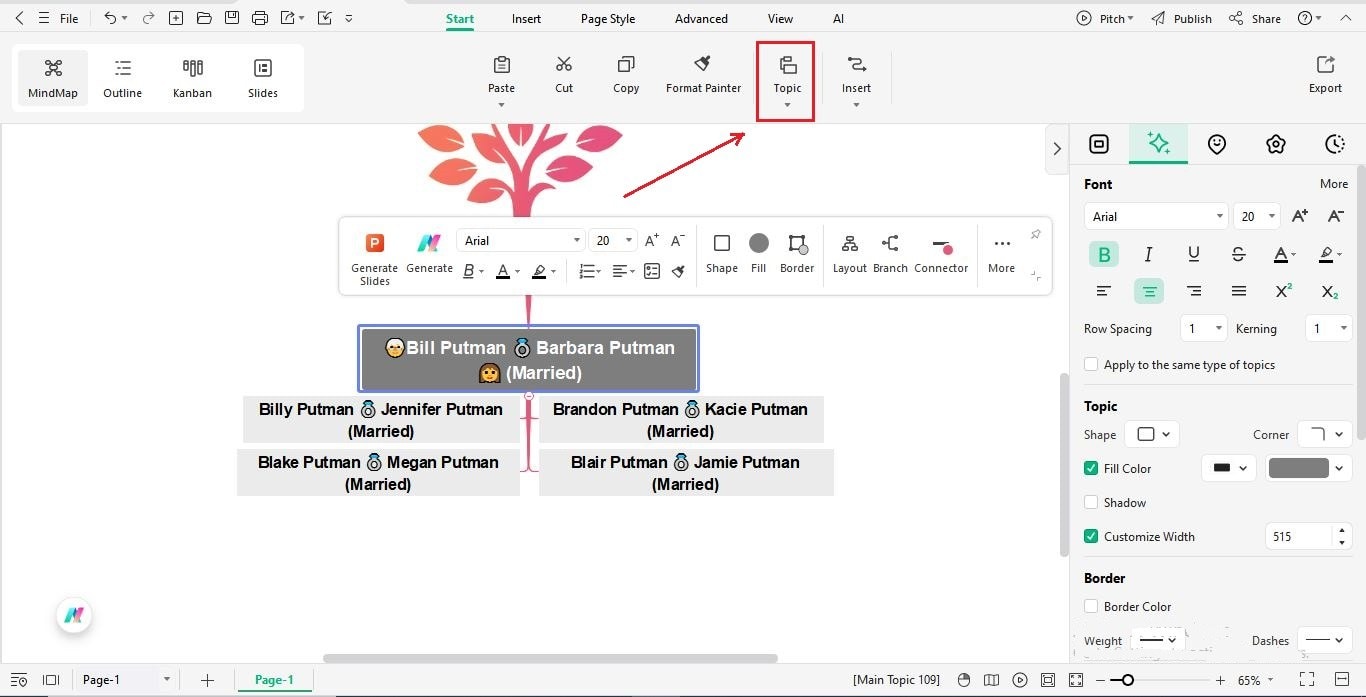Open the Corner style dropdown
This screenshot has width=1366, height=697.
click(x=1325, y=434)
